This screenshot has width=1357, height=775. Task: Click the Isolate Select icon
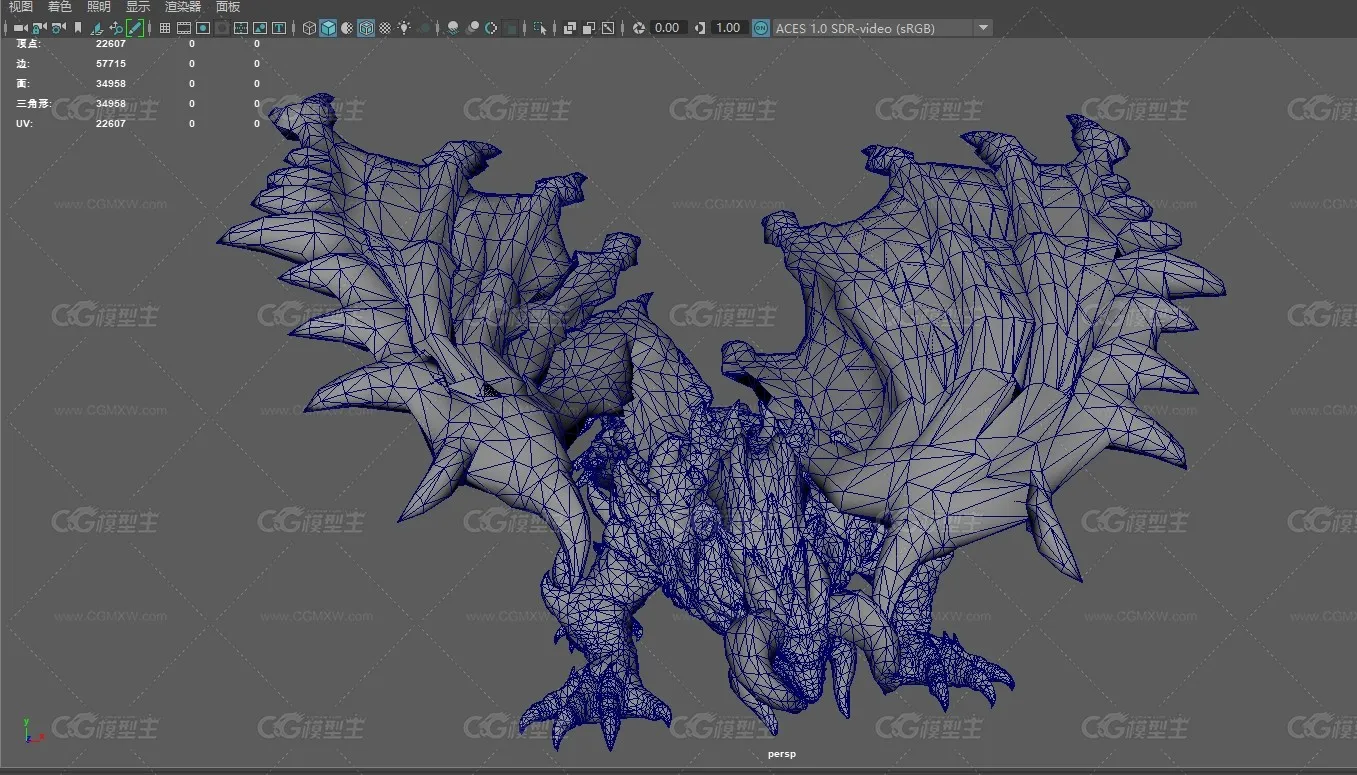pyautogui.click(x=540, y=28)
